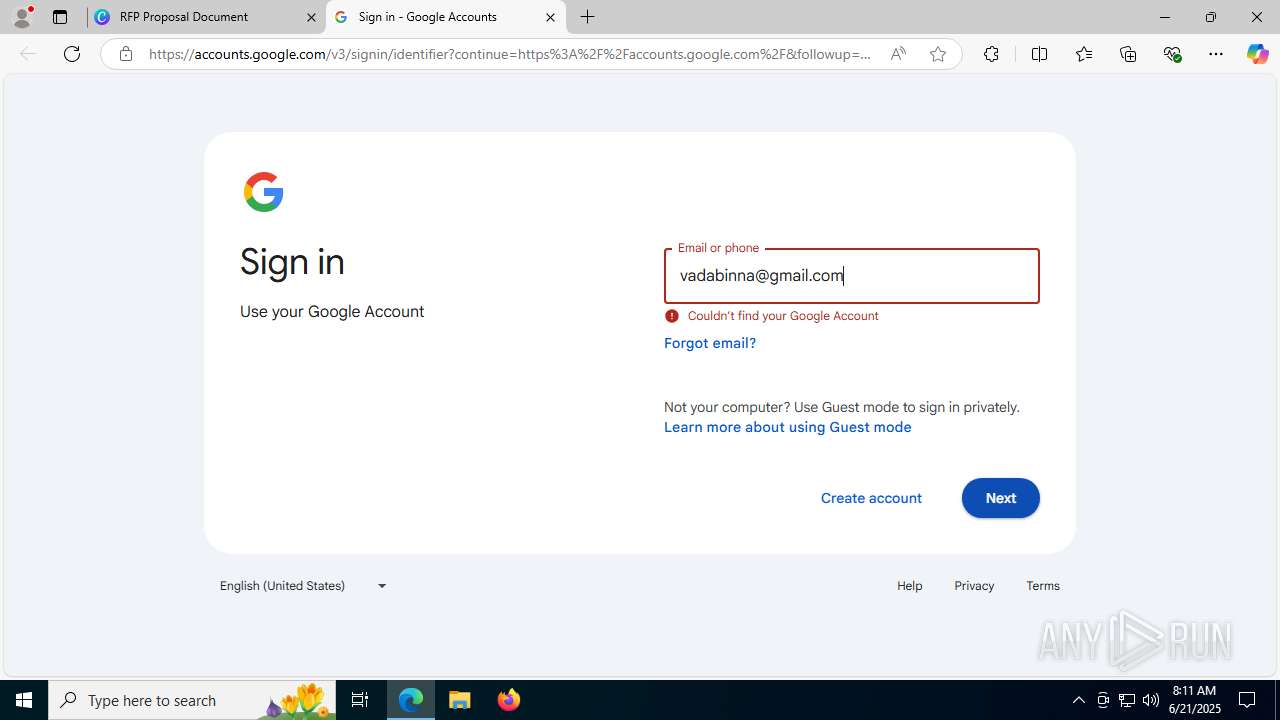Show hidden system tray icons
The height and width of the screenshot is (720, 1280).
click(x=1078, y=700)
